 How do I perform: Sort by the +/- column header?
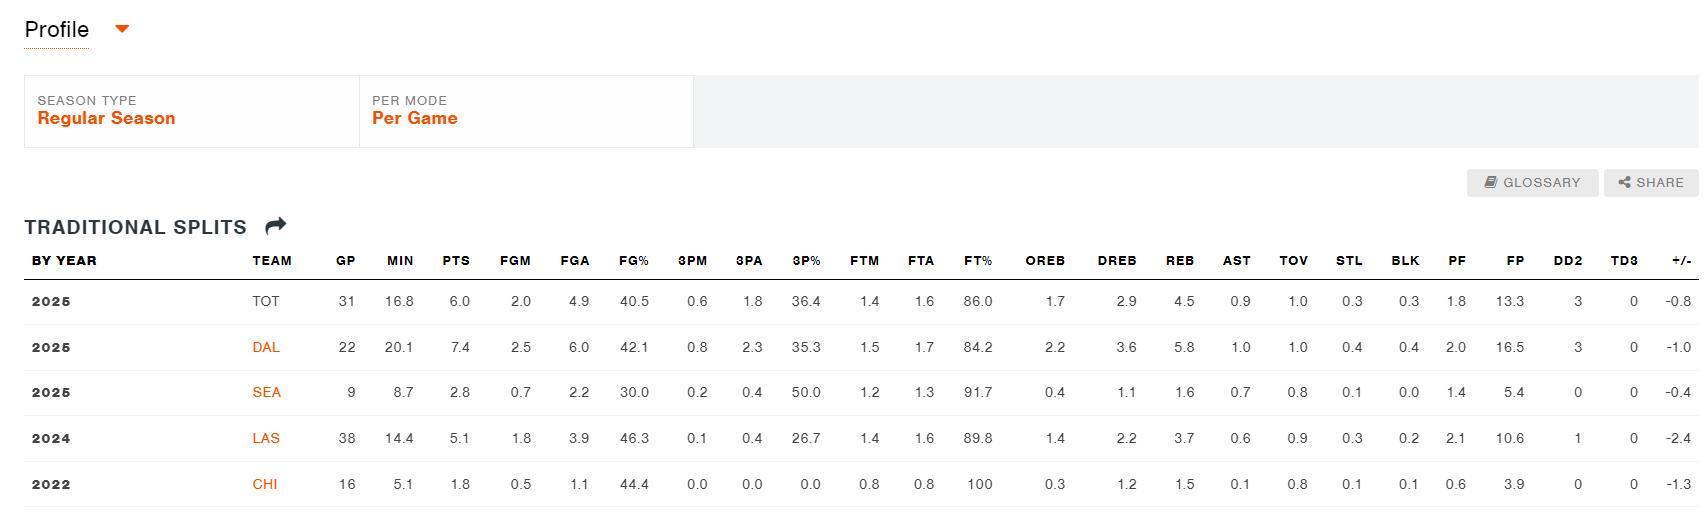[1681, 261]
